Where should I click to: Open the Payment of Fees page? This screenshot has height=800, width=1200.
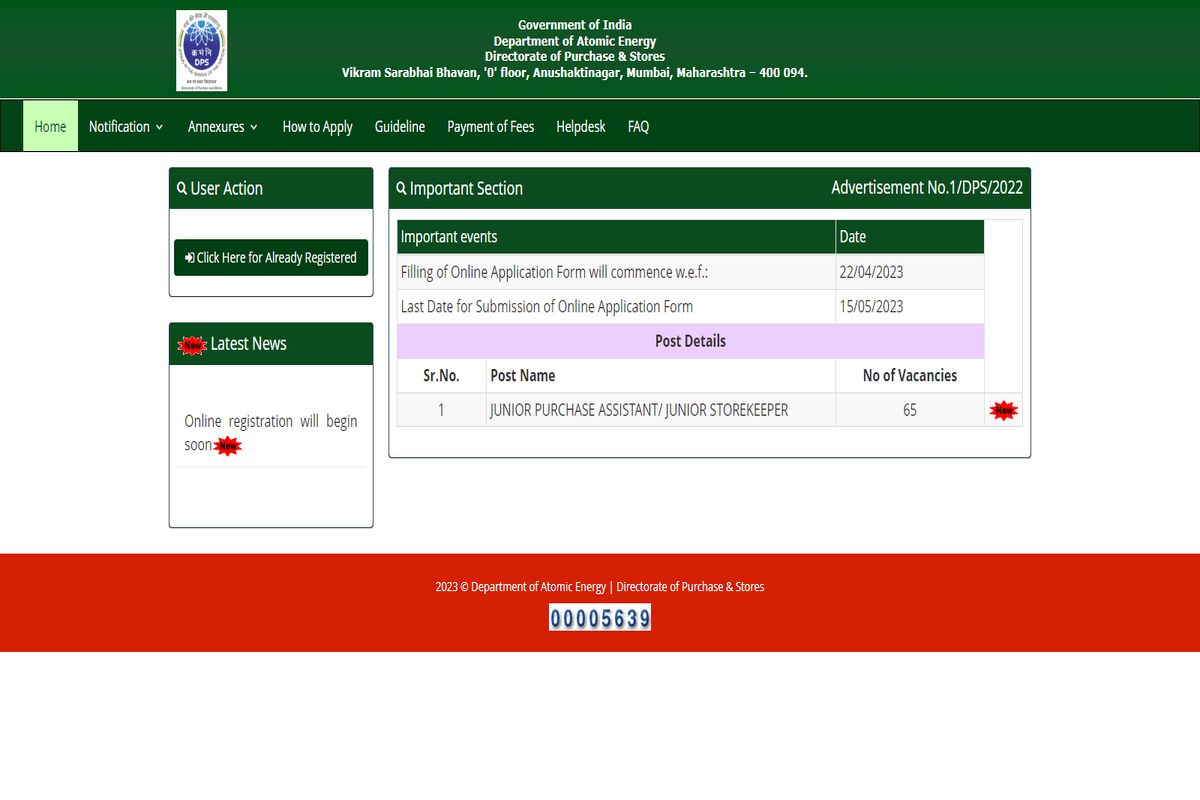490,127
